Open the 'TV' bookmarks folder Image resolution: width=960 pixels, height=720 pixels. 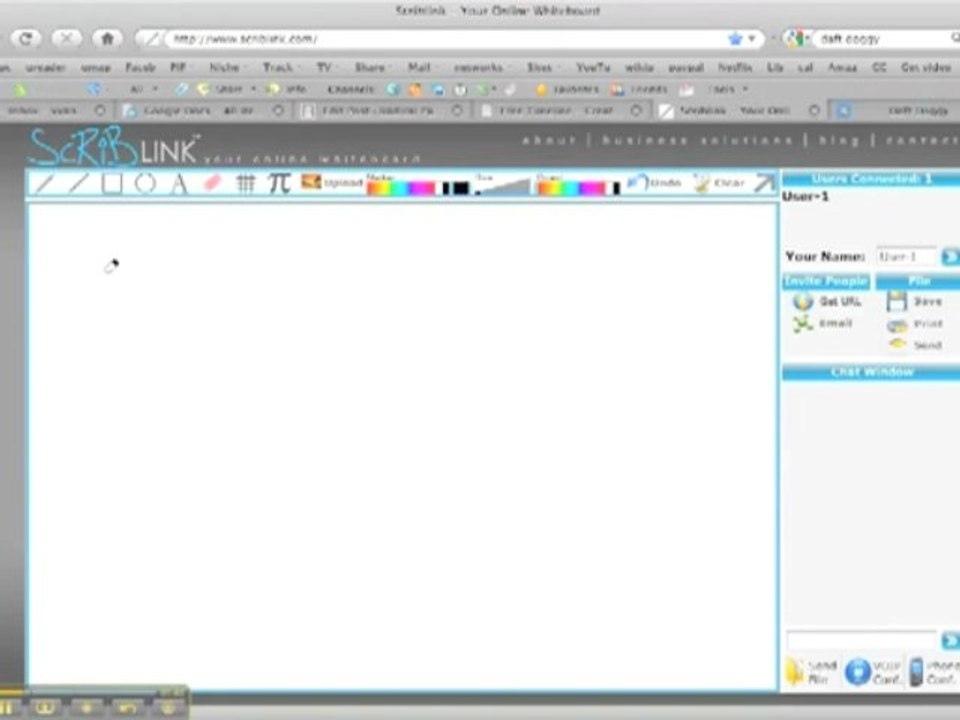[x=326, y=67]
